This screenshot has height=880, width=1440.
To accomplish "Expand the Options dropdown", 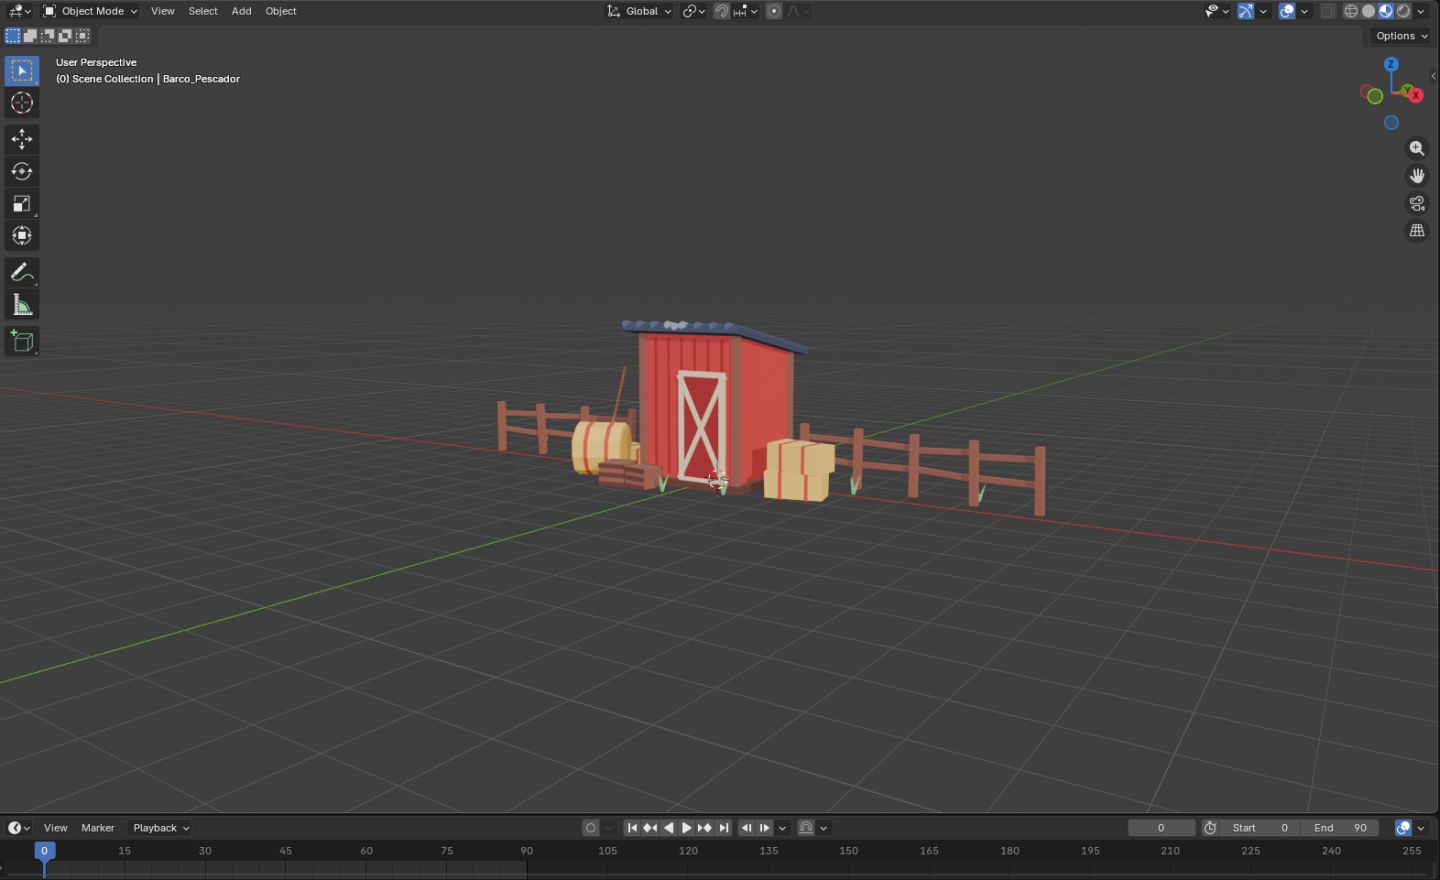I will point(1402,36).
